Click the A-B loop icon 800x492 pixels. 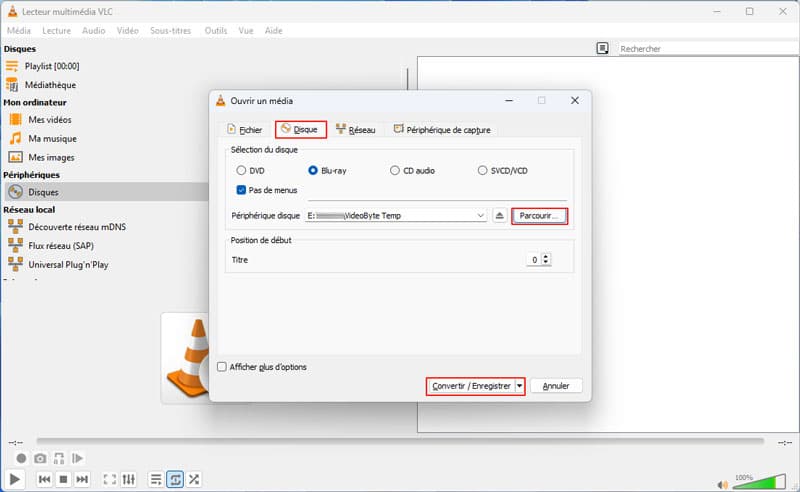[x=59, y=458]
